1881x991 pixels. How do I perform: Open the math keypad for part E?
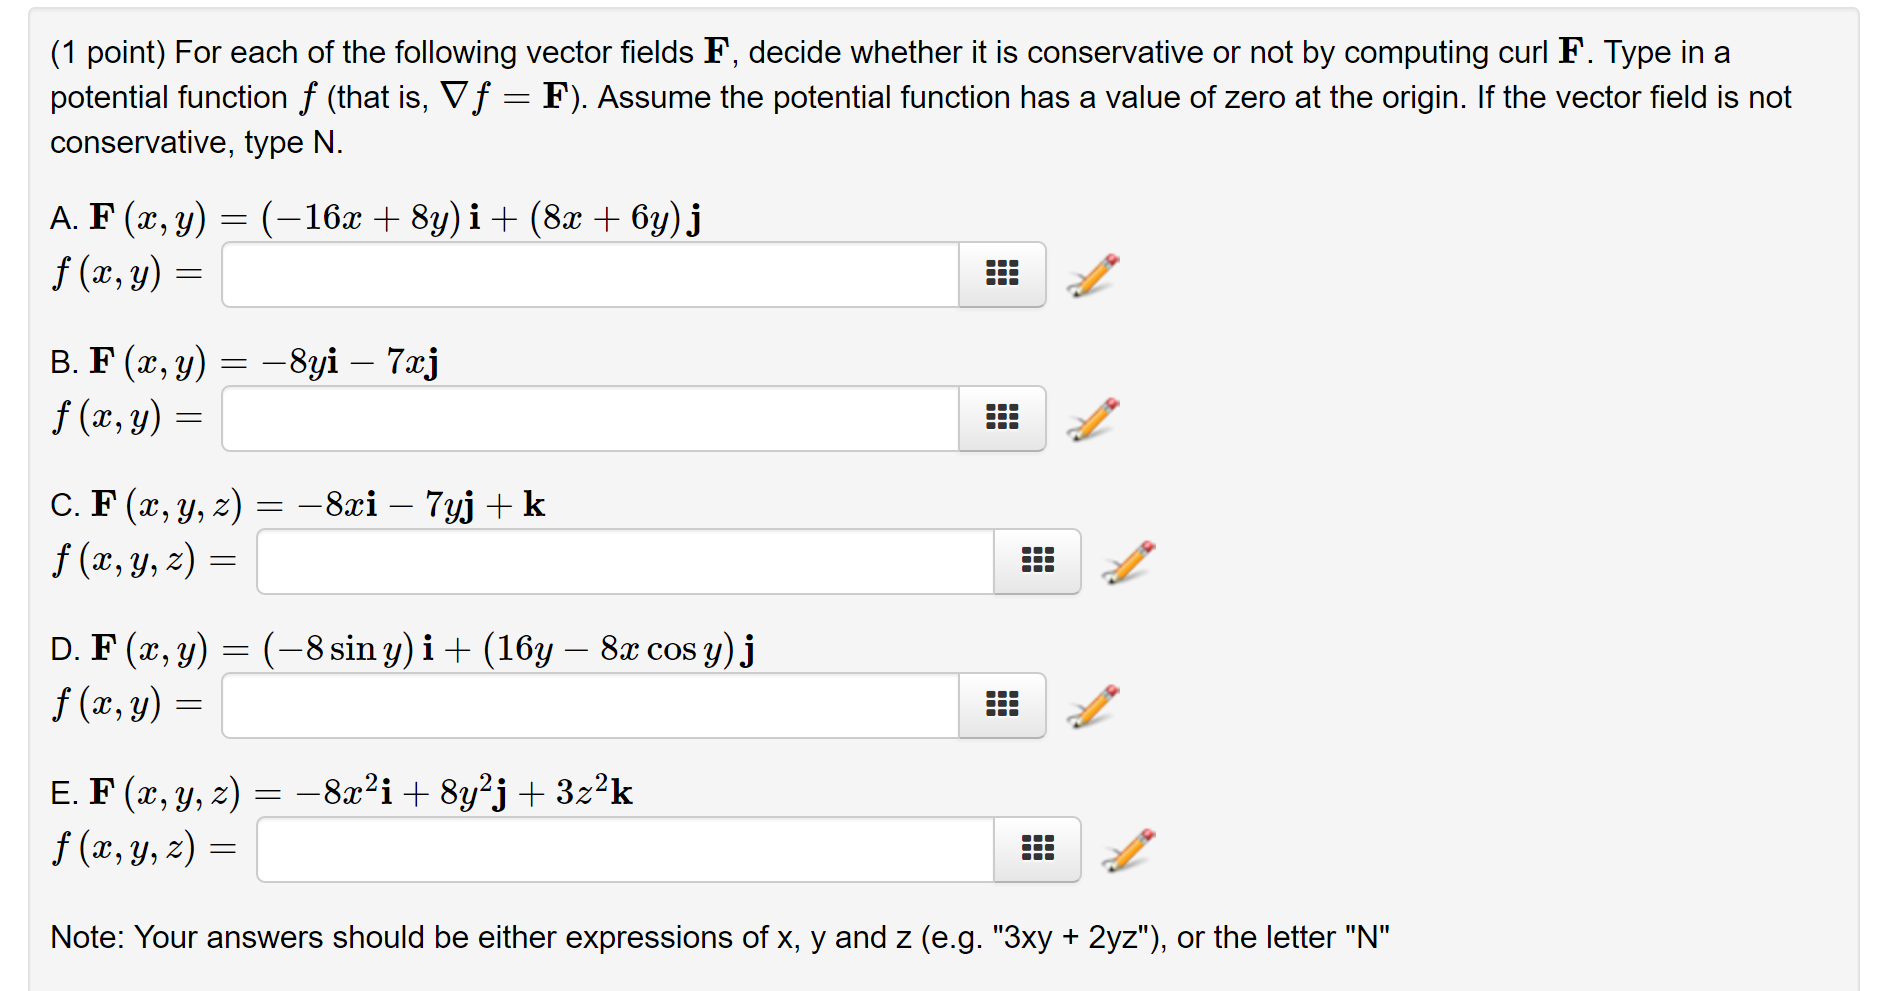click(1037, 849)
